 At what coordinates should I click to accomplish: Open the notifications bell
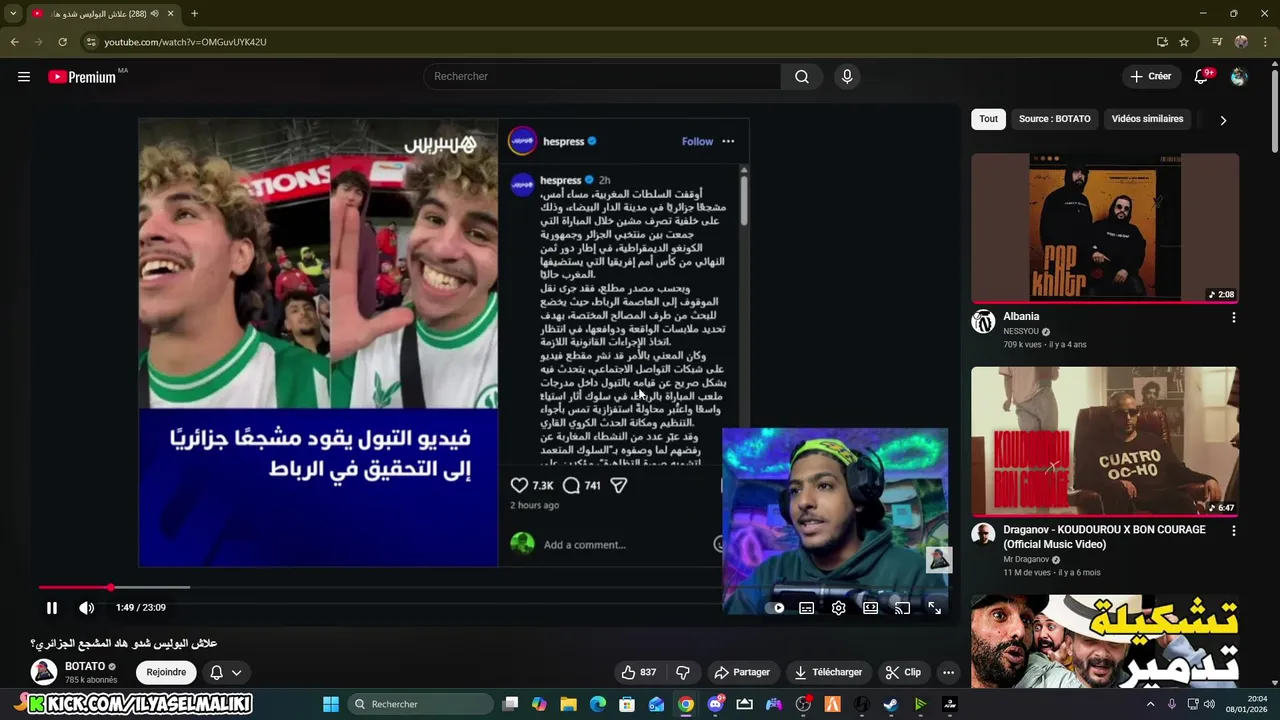1203,76
